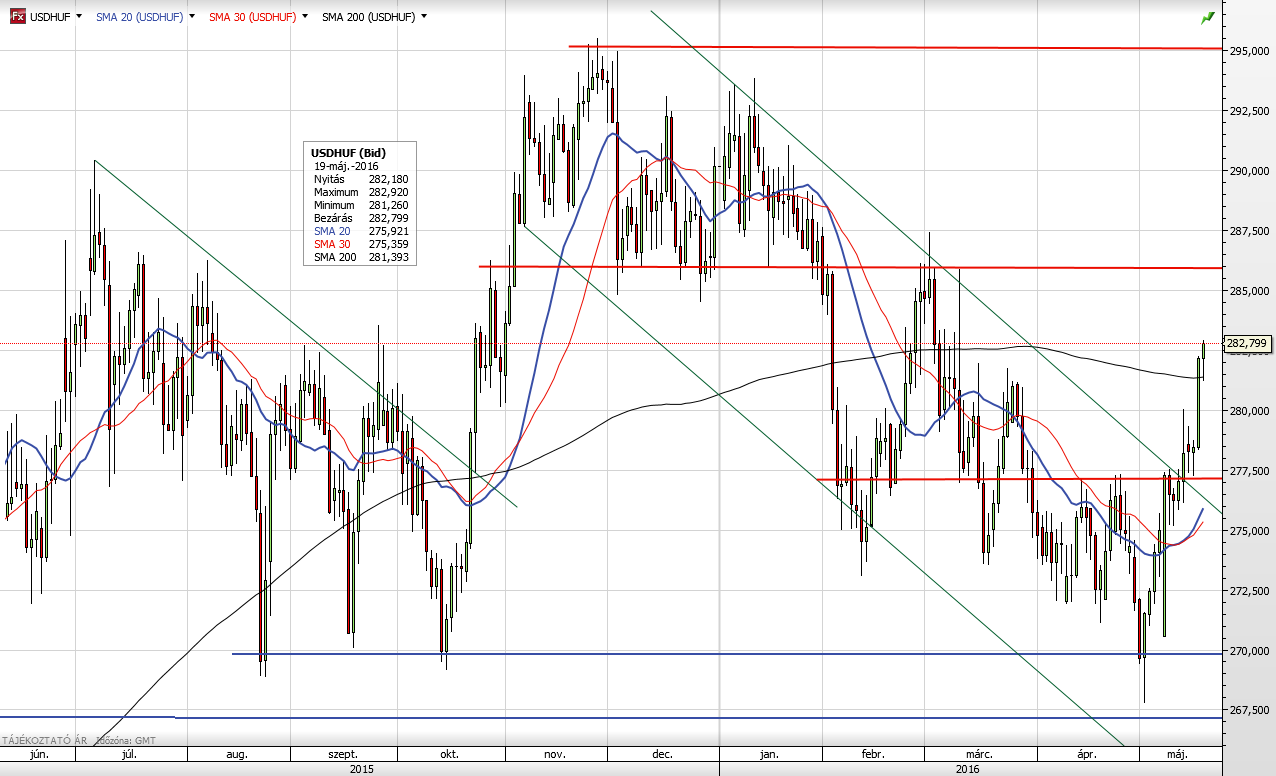Click the 'TÁJÉKOZTATÓ ÁR' notice text

point(47,741)
